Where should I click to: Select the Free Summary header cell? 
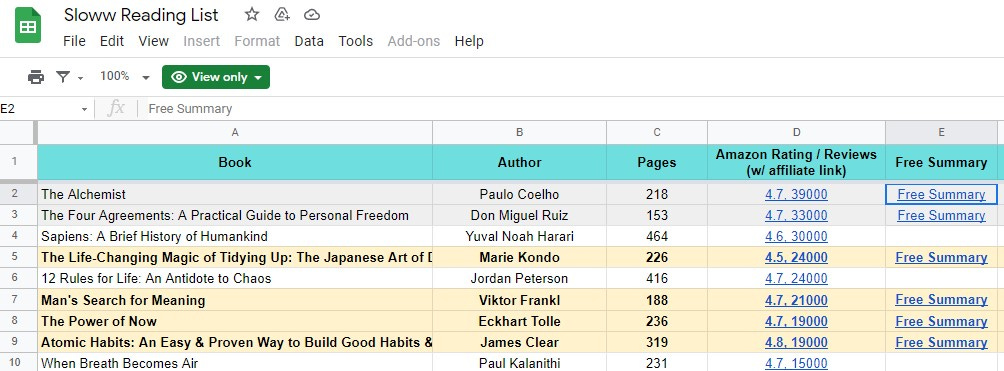point(941,162)
